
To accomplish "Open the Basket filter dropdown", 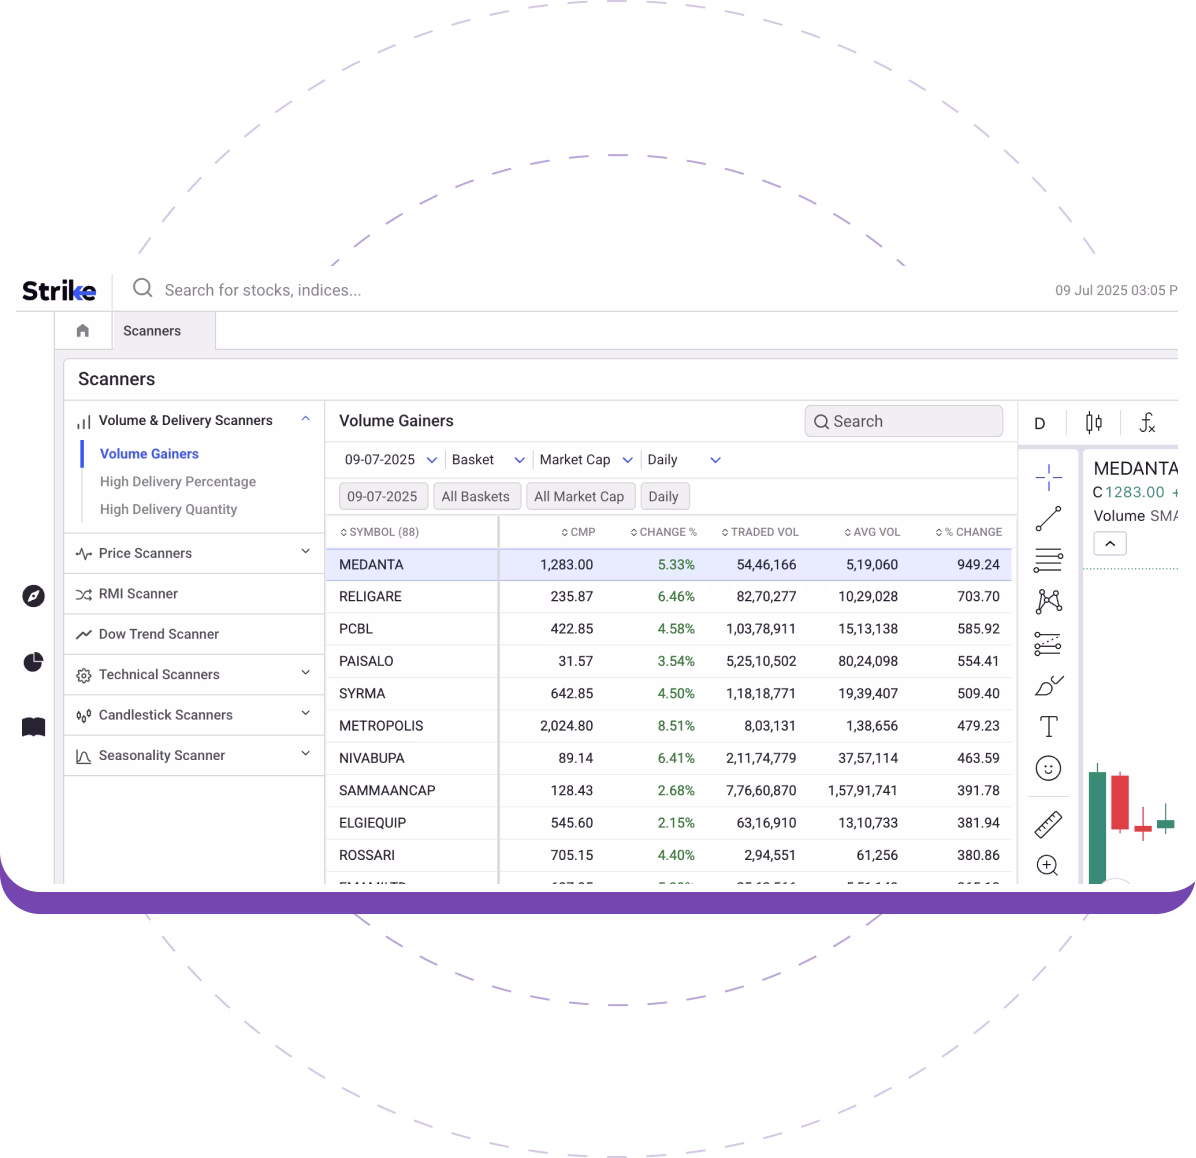I will [x=488, y=460].
